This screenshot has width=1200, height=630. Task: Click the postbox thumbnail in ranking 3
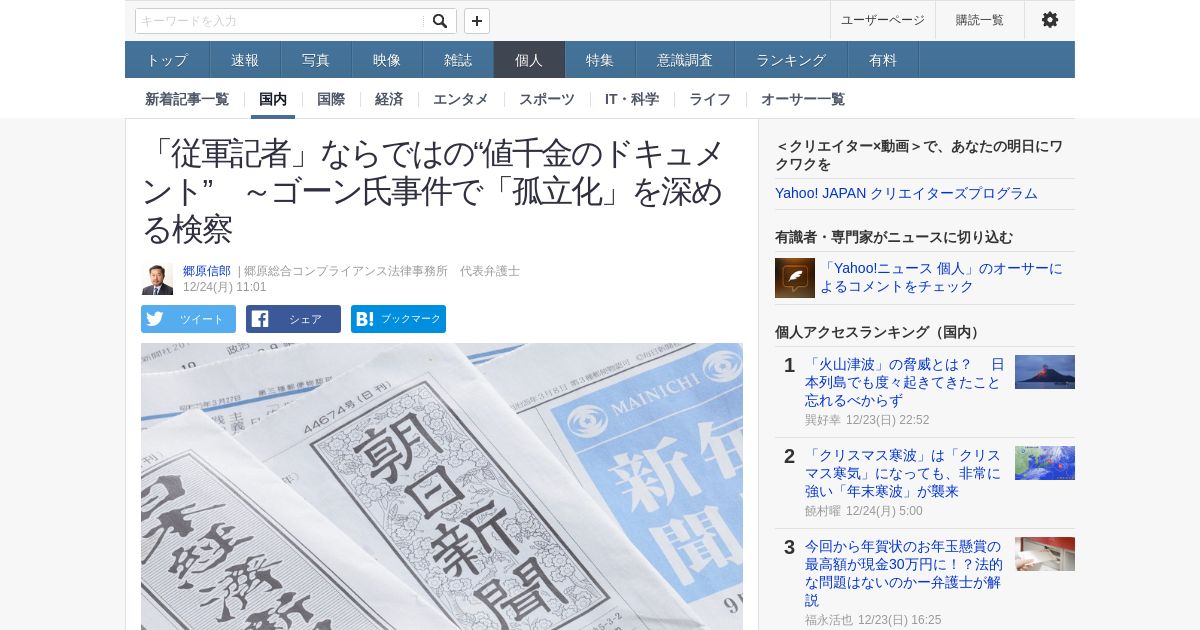(x=1045, y=554)
